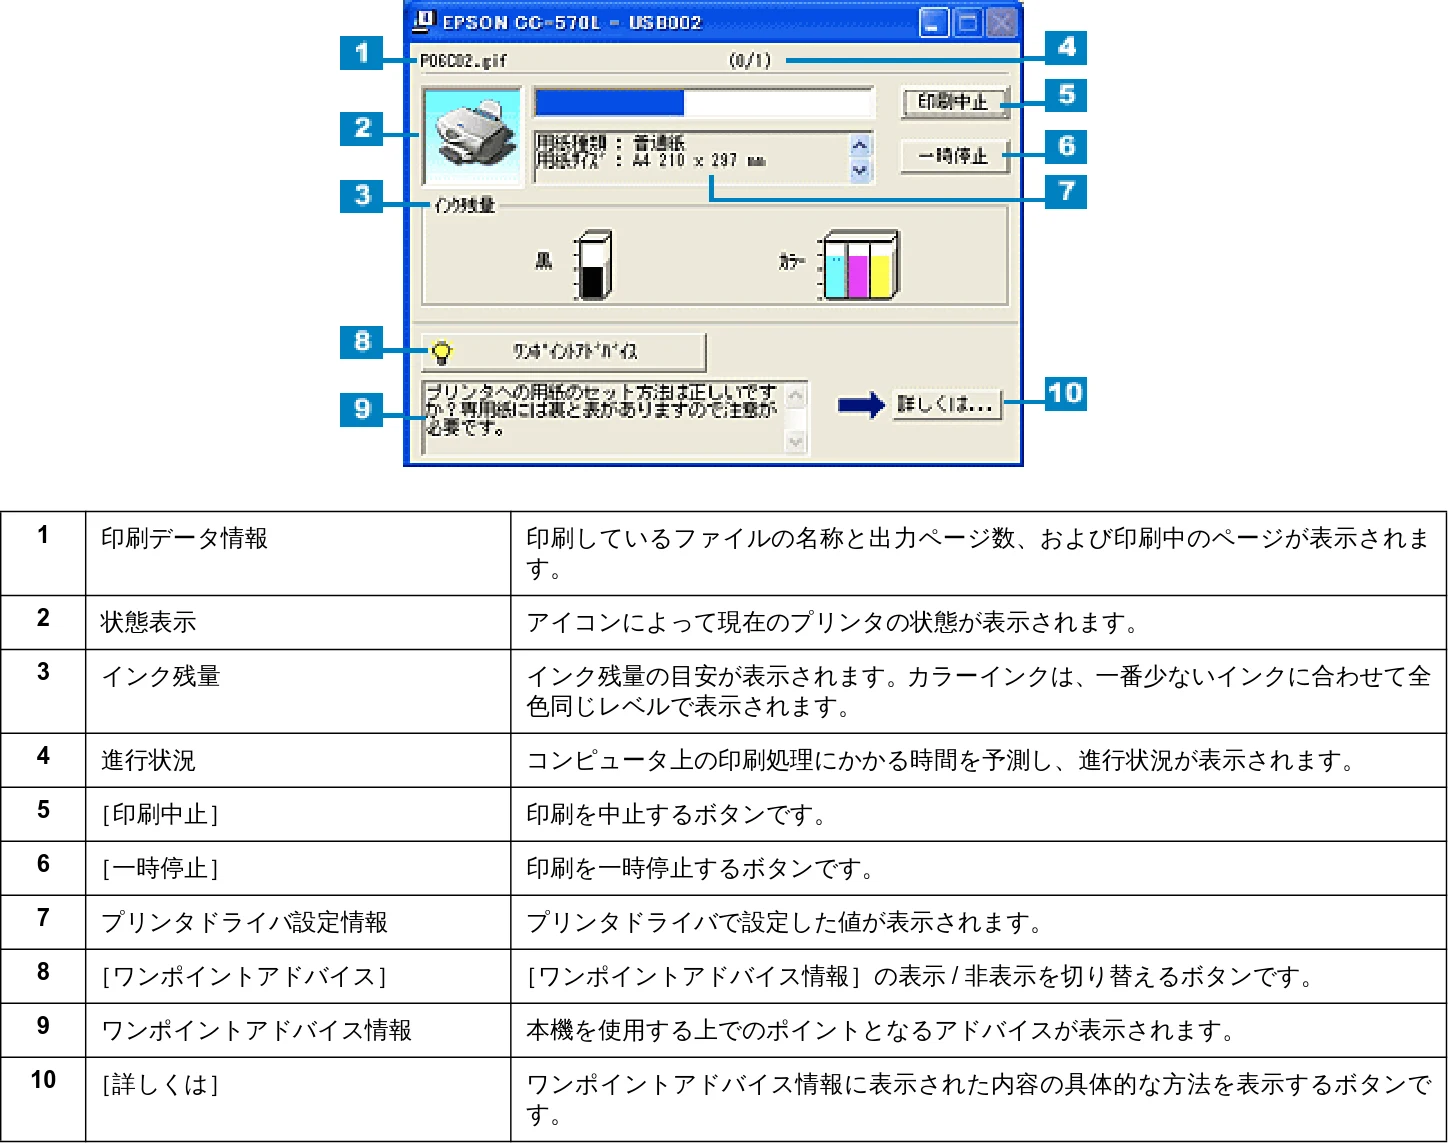Click the color ink cartridge level icon
Image resolution: width=1448 pixels, height=1143 pixels.
coord(860,265)
